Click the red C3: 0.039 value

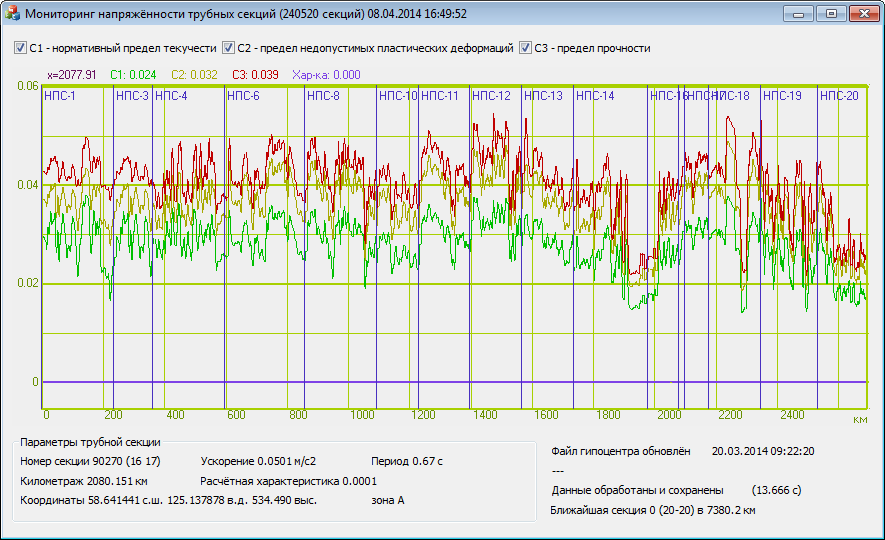click(255, 75)
